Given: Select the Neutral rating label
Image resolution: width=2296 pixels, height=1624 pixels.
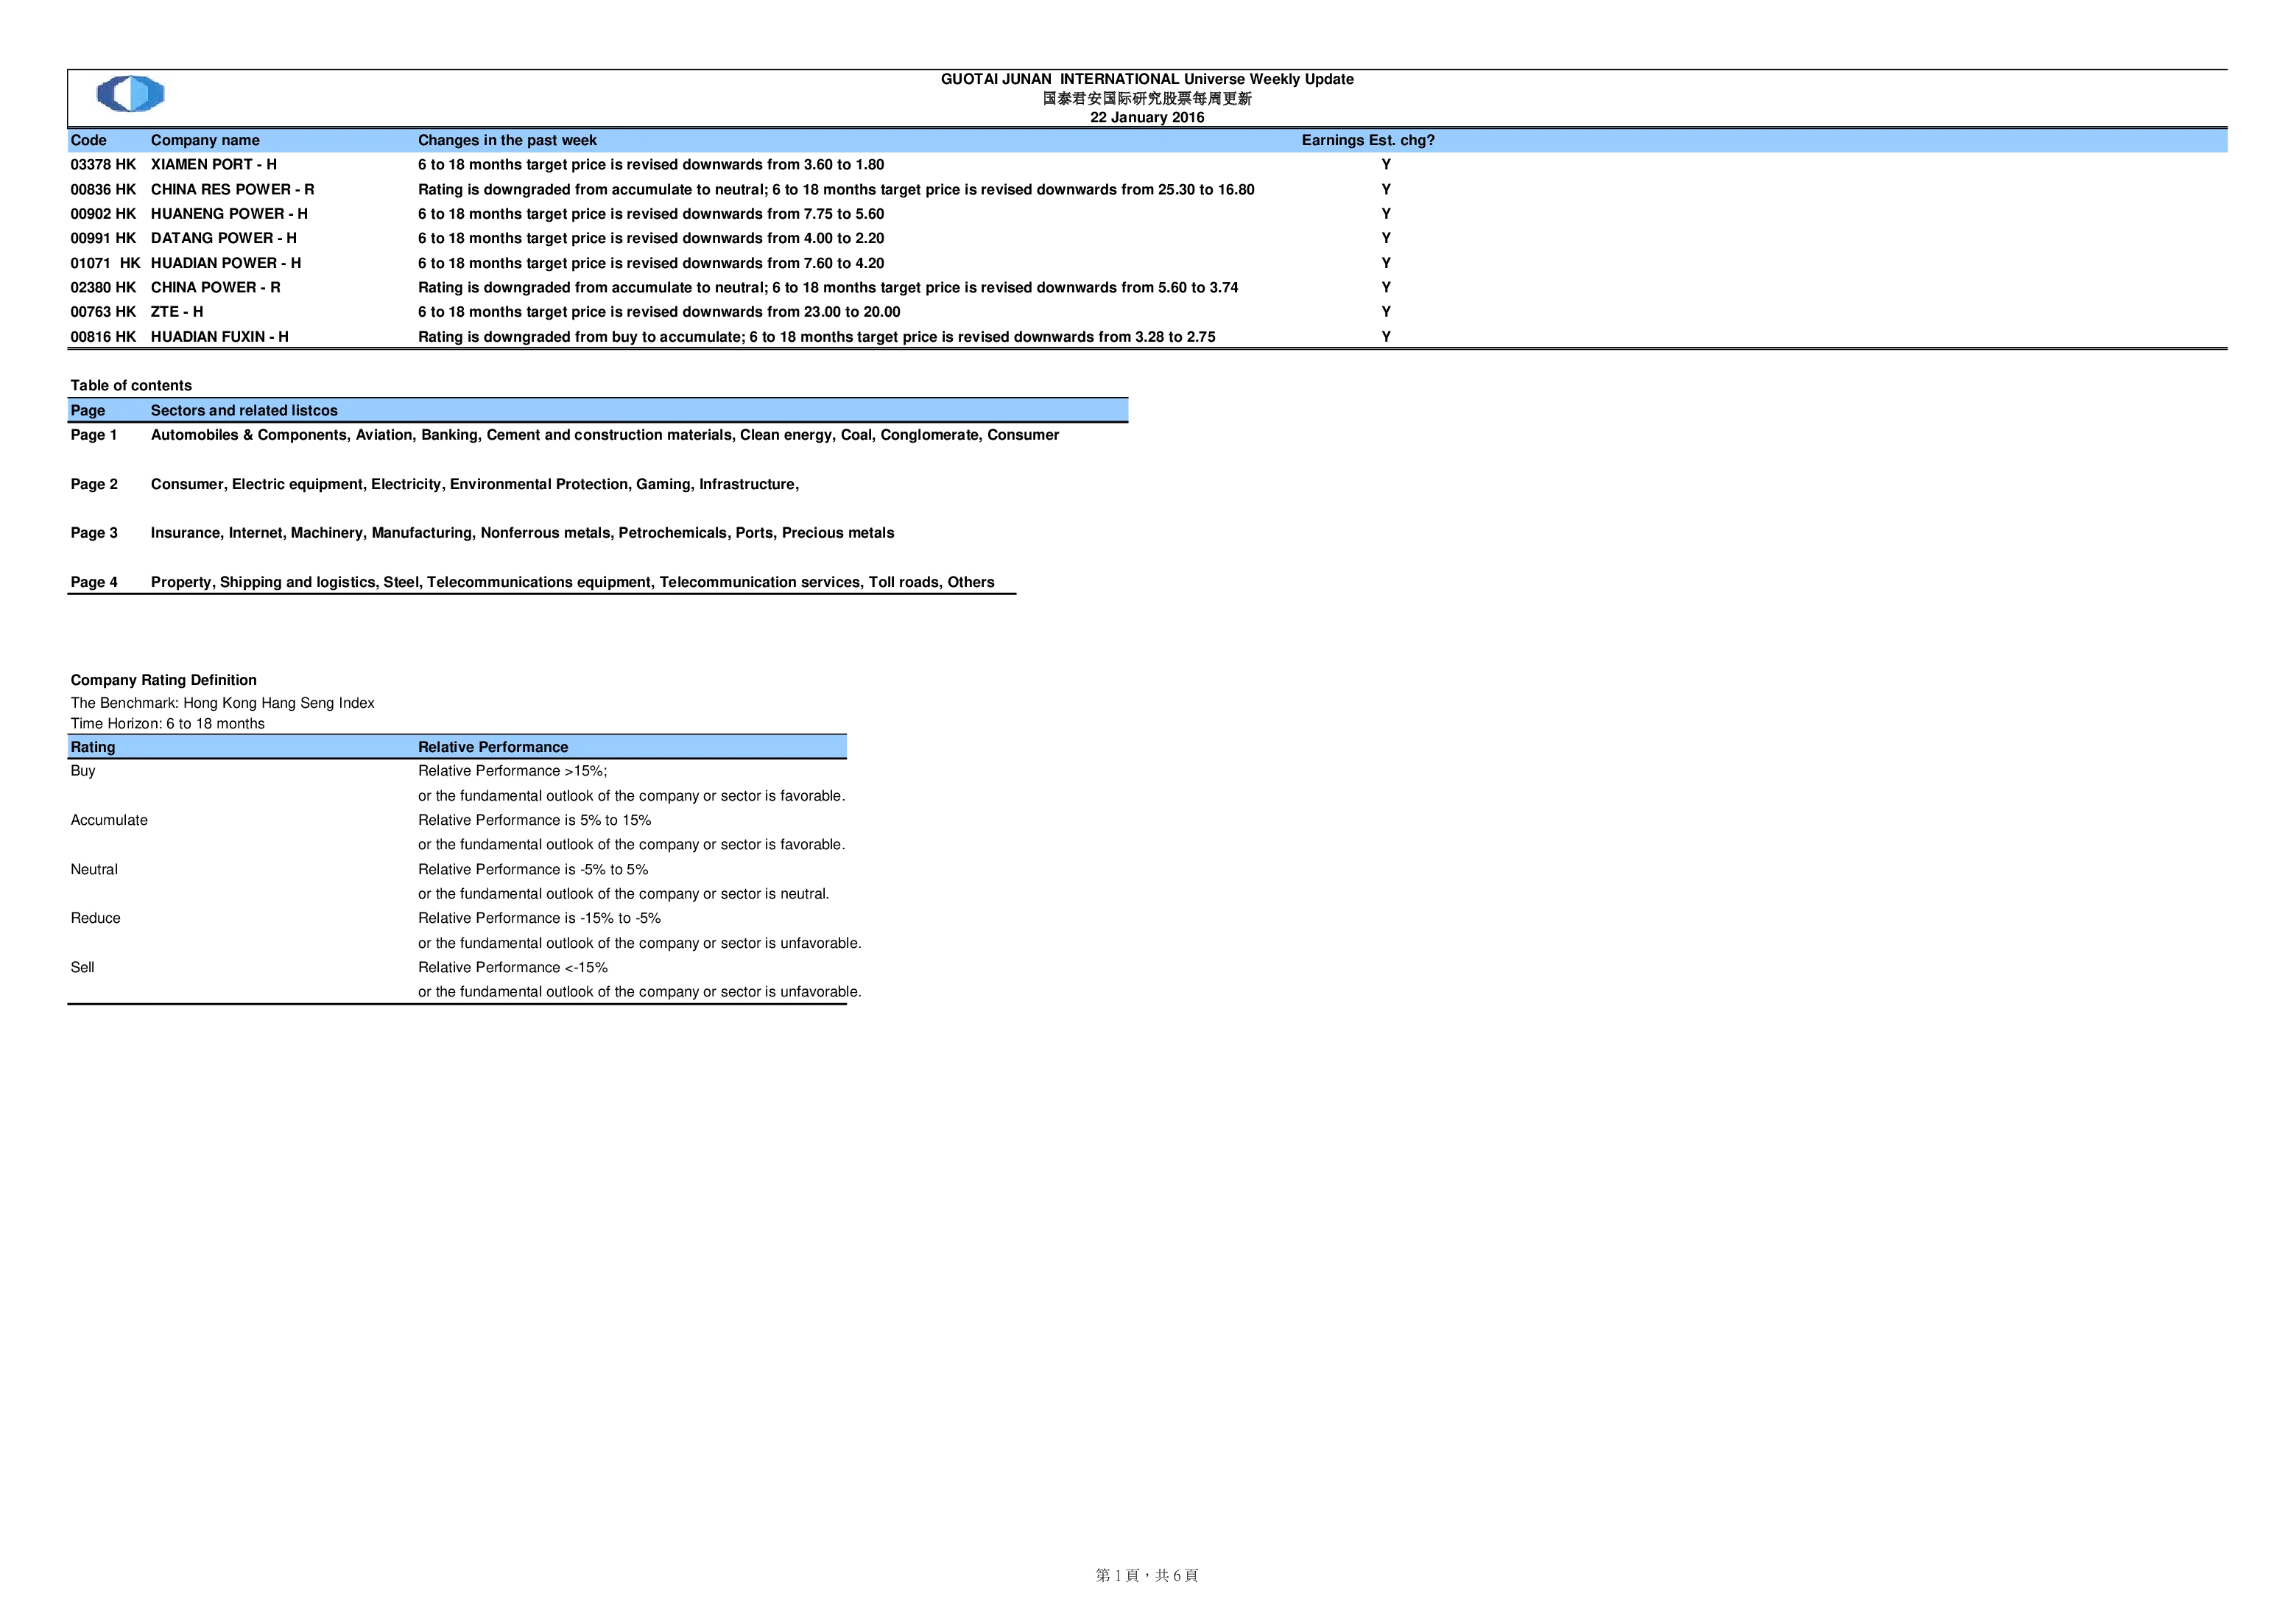Looking at the screenshot, I should (94, 870).
